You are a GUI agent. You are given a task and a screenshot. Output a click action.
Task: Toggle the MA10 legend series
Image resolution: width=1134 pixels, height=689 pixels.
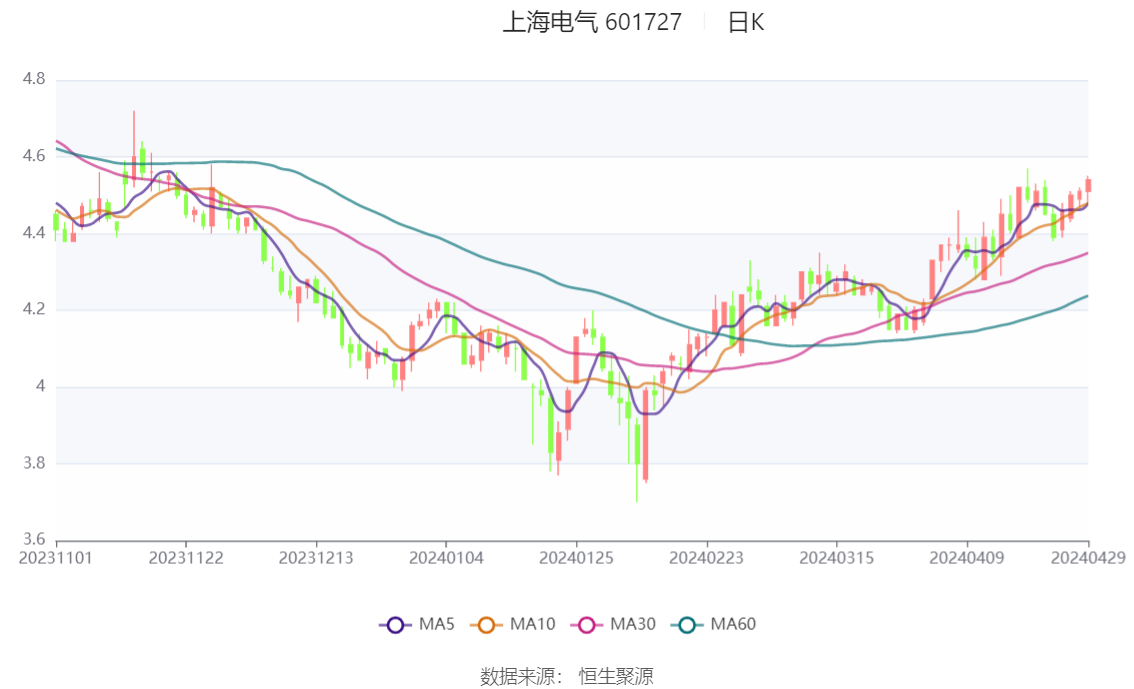pos(513,624)
